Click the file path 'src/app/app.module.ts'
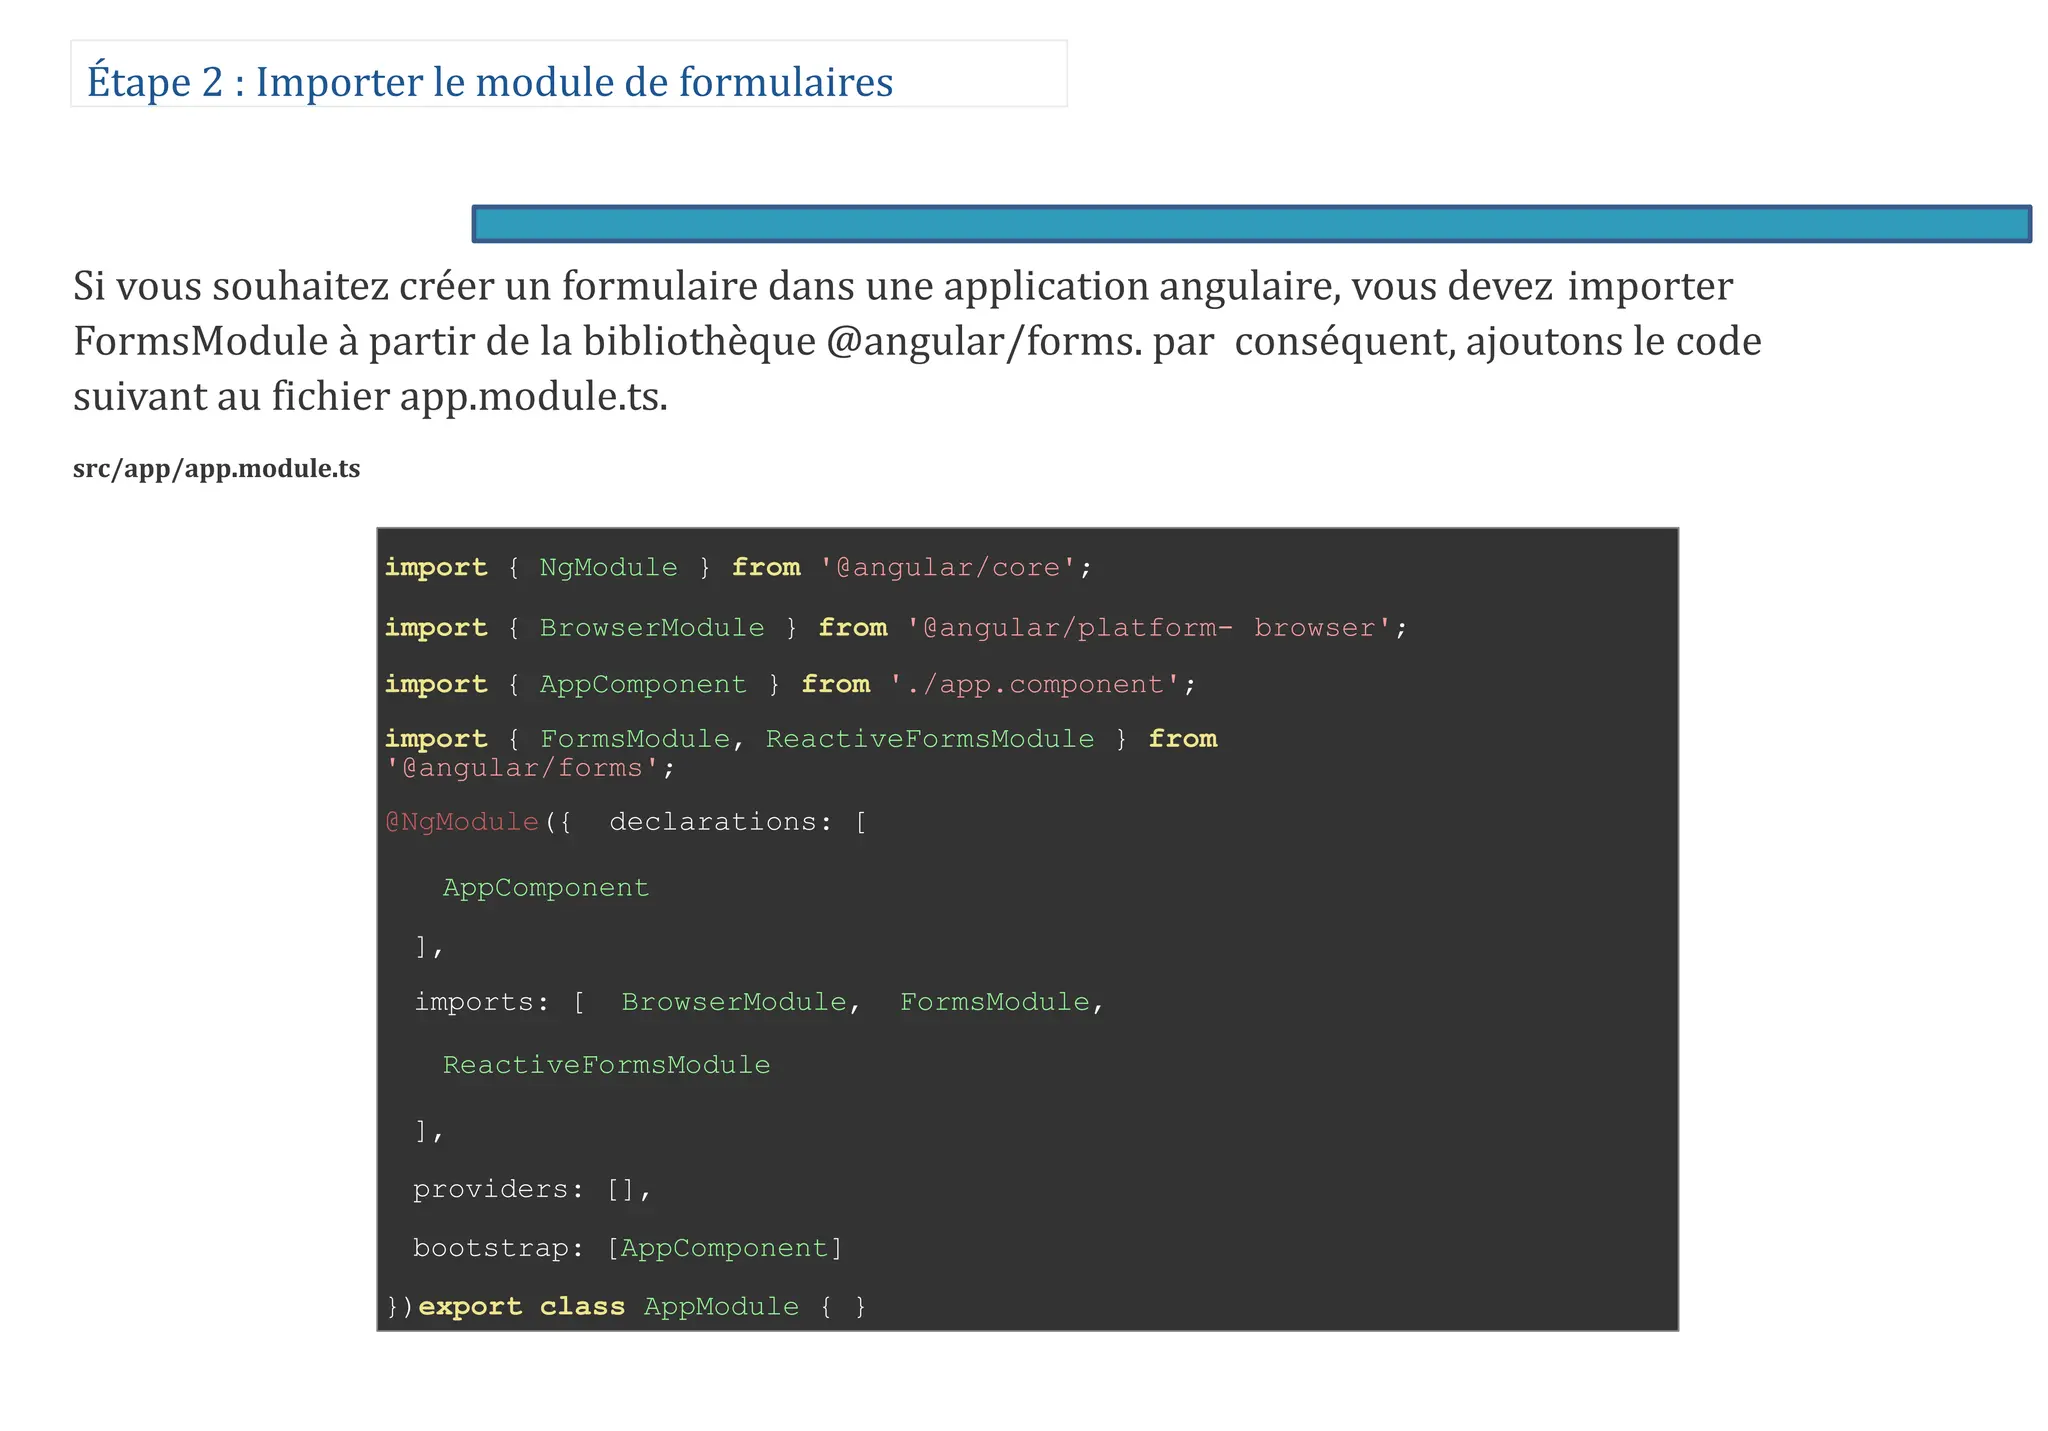Image resolution: width=2048 pixels, height=1431 pixels. 216,469
